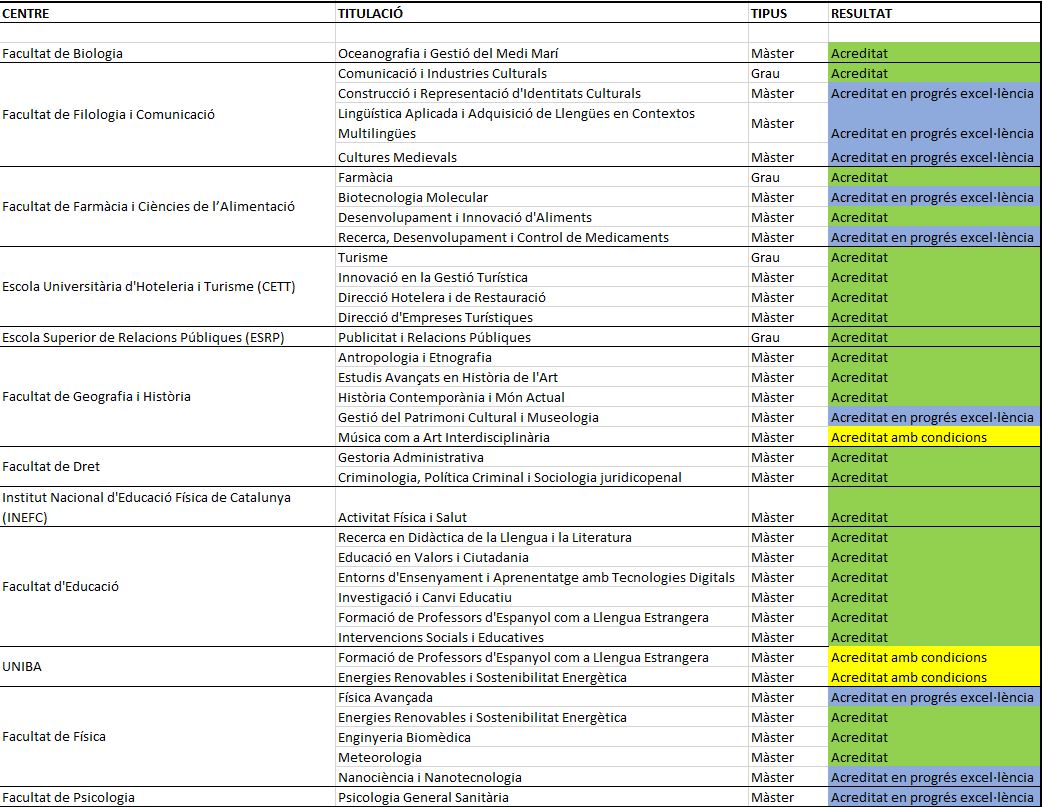Click the Biotecnologia Molecular cell
The height and width of the screenshot is (807, 1042).
413,197
